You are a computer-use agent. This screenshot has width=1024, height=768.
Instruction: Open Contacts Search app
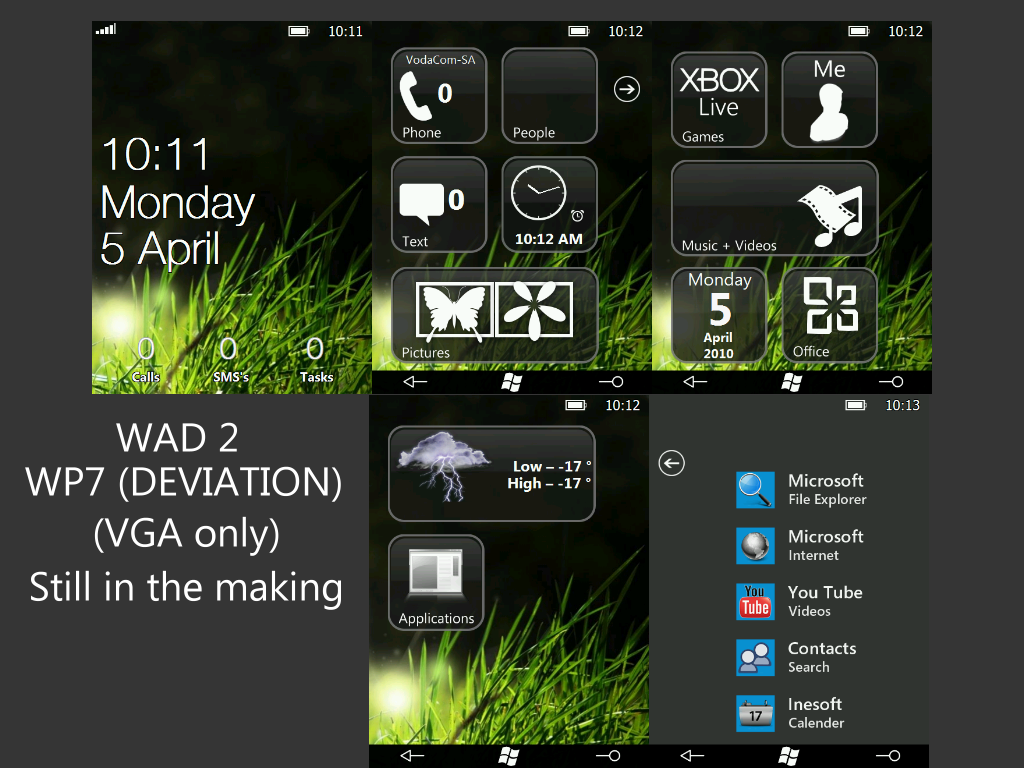pos(796,657)
